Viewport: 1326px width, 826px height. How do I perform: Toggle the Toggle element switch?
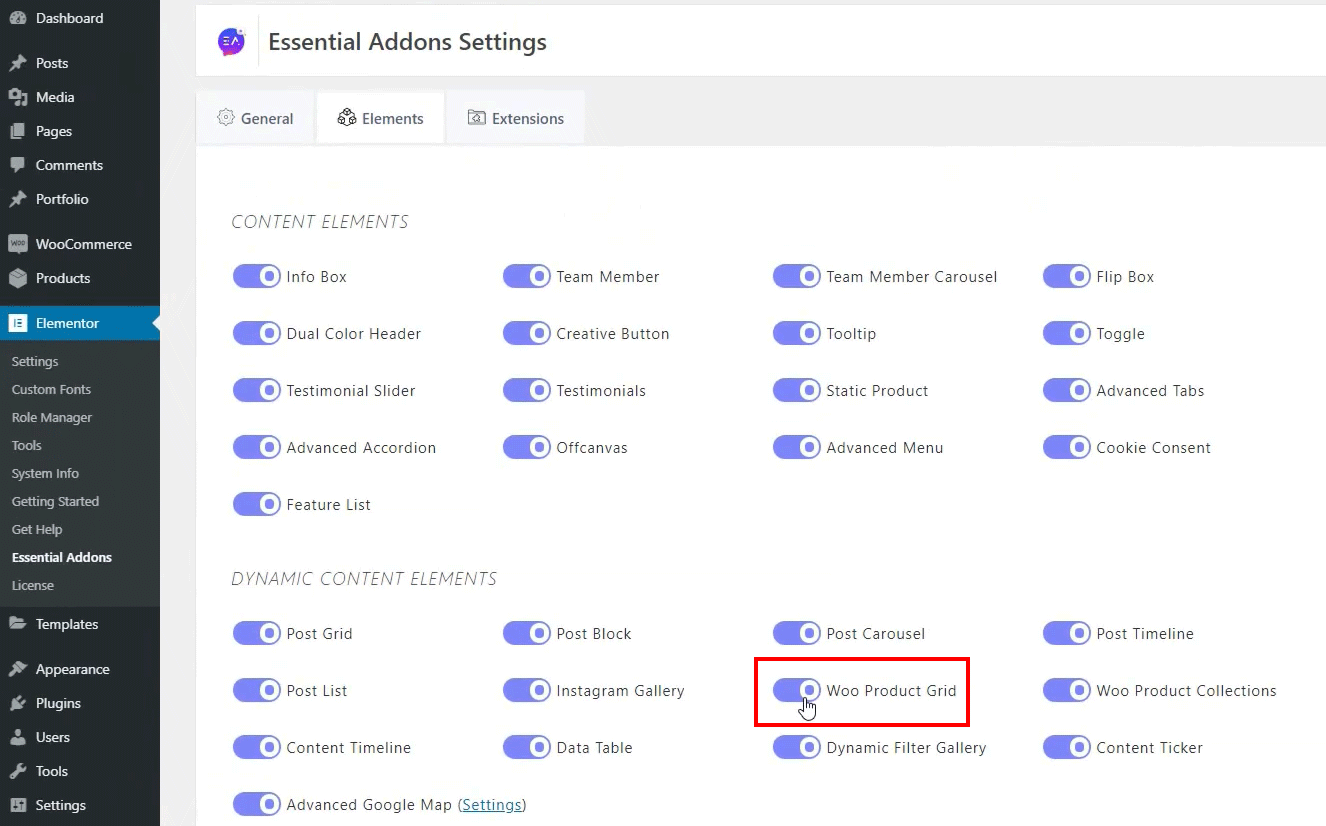click(1067, 333)
